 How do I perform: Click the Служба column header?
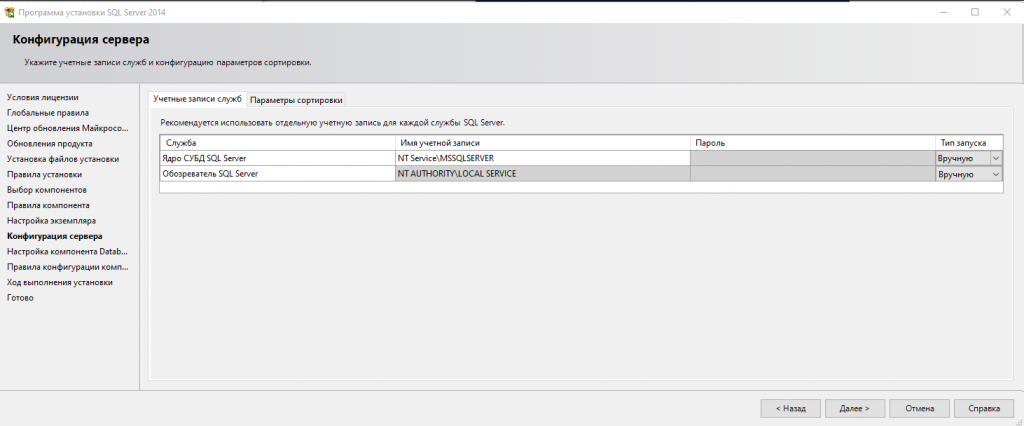pos(277,142)
